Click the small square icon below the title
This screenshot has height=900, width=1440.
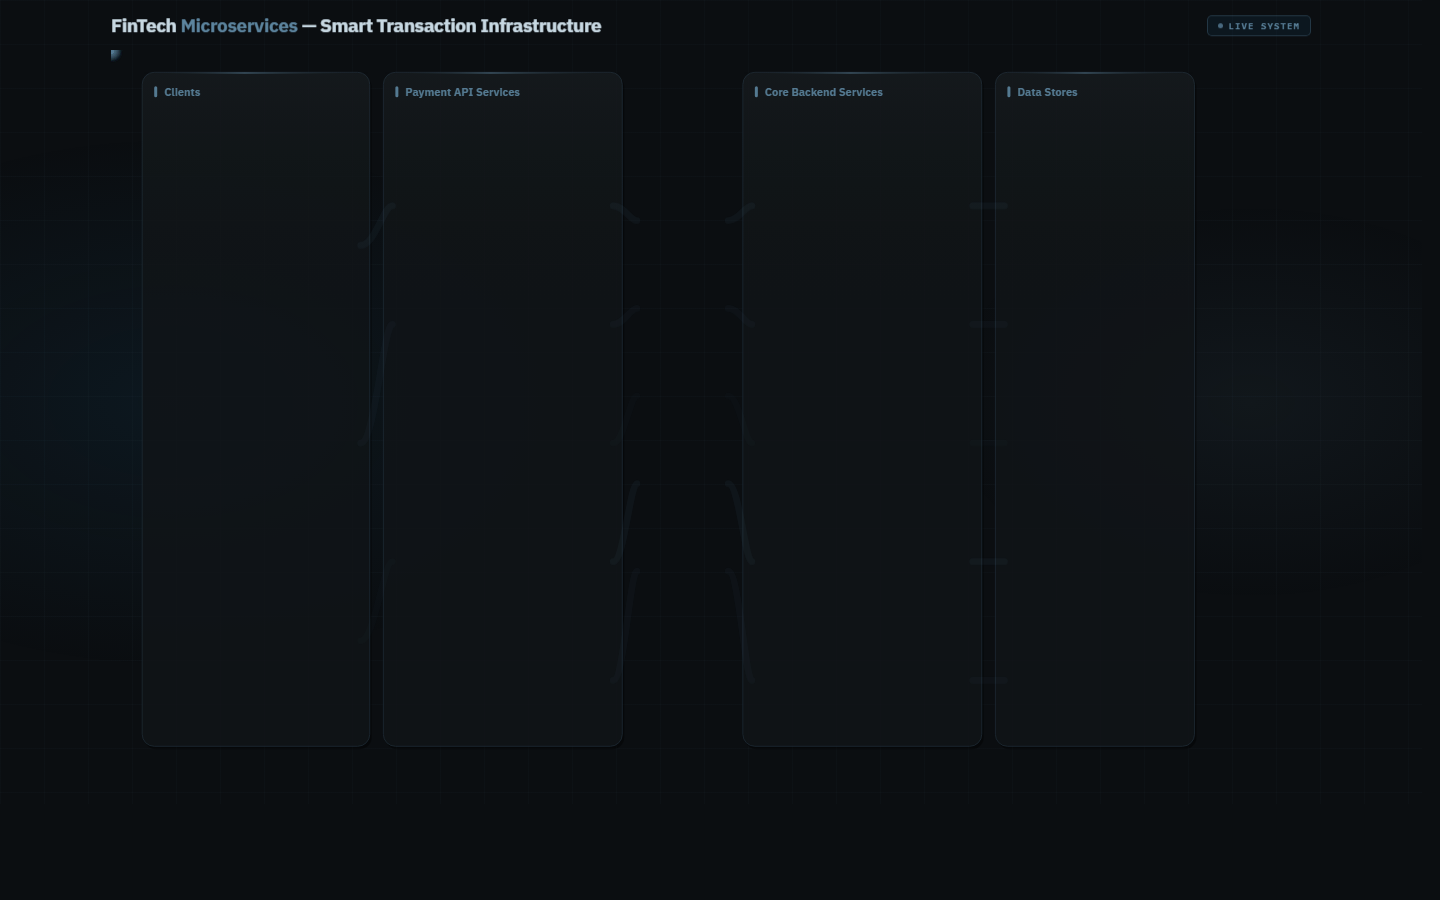pos(116,55)
